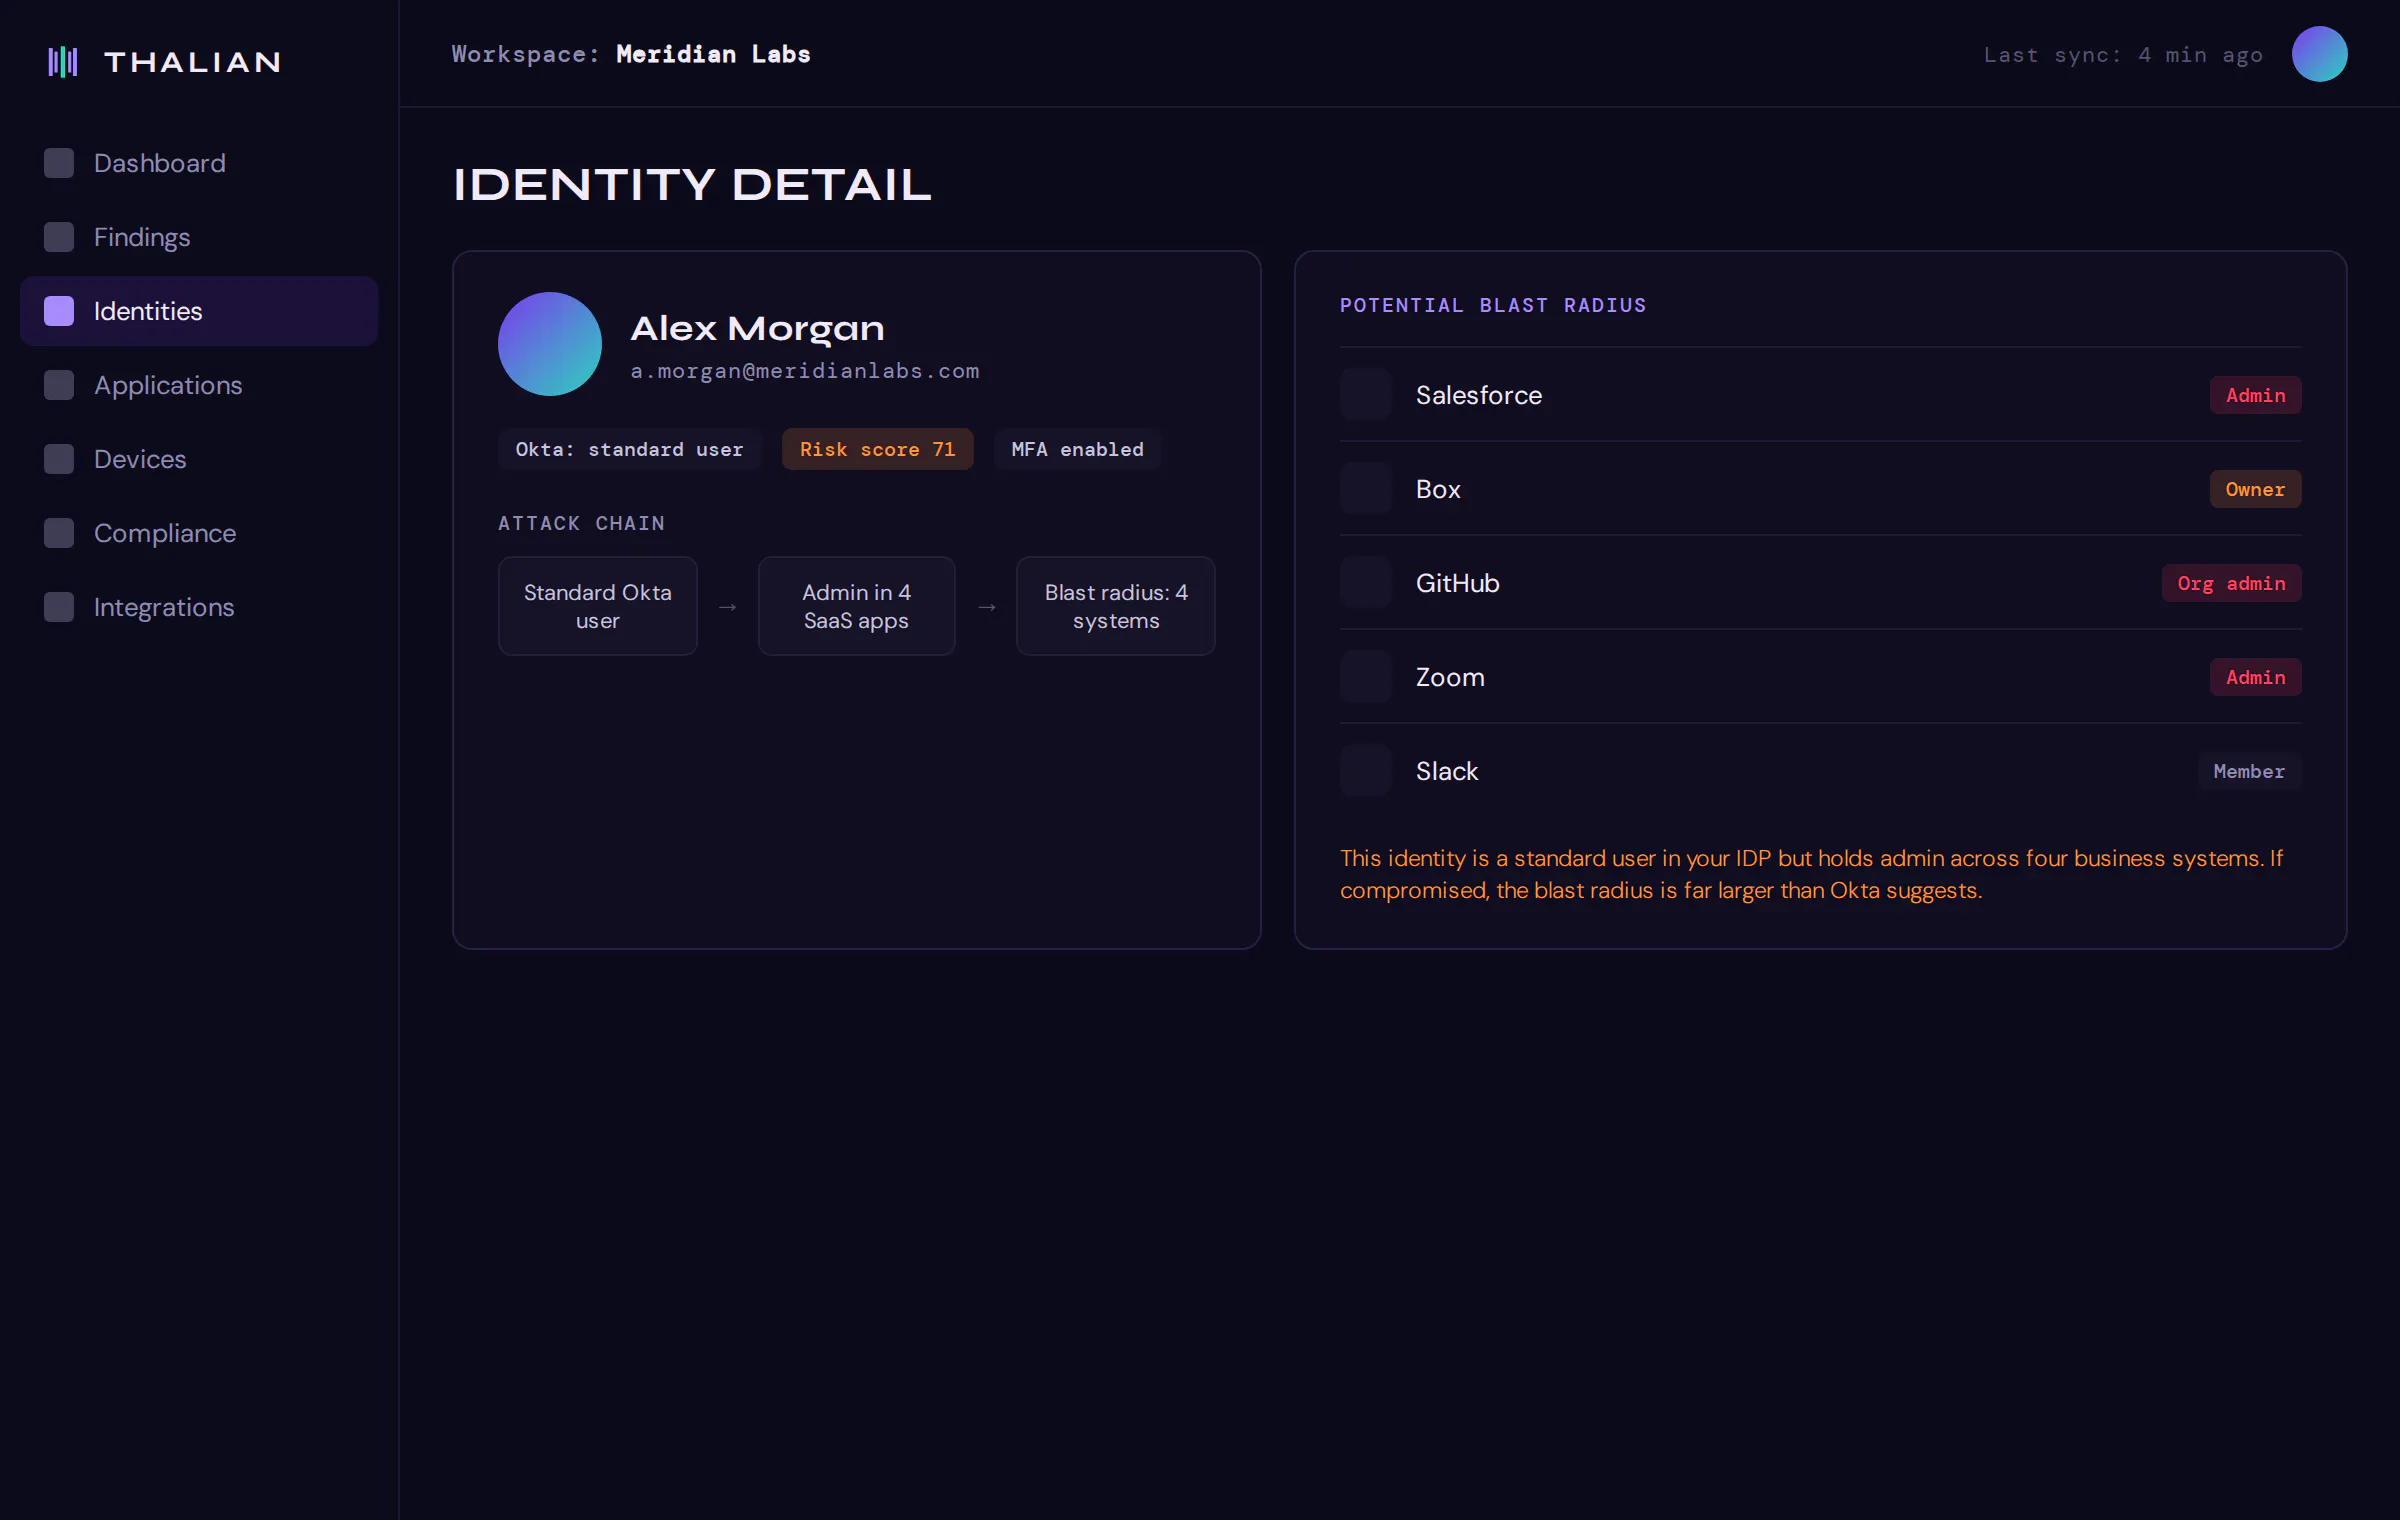Click the GitHub Org admin badge
This screenshot has width=2400, height=1520.
[x=2231, y=583]
